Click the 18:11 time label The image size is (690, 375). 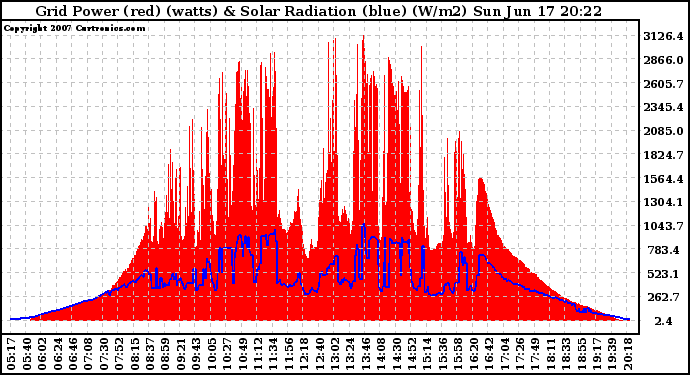click(x=550, y=354)
